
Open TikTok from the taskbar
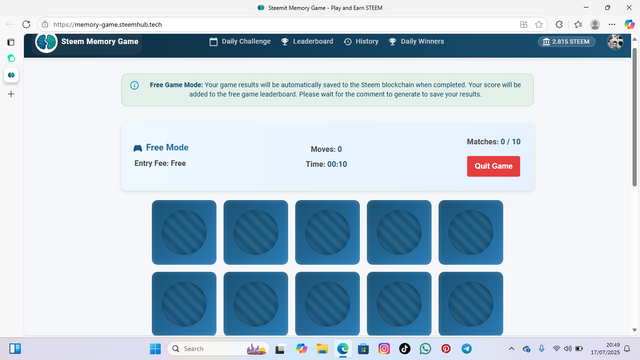[x=404, y=349]
